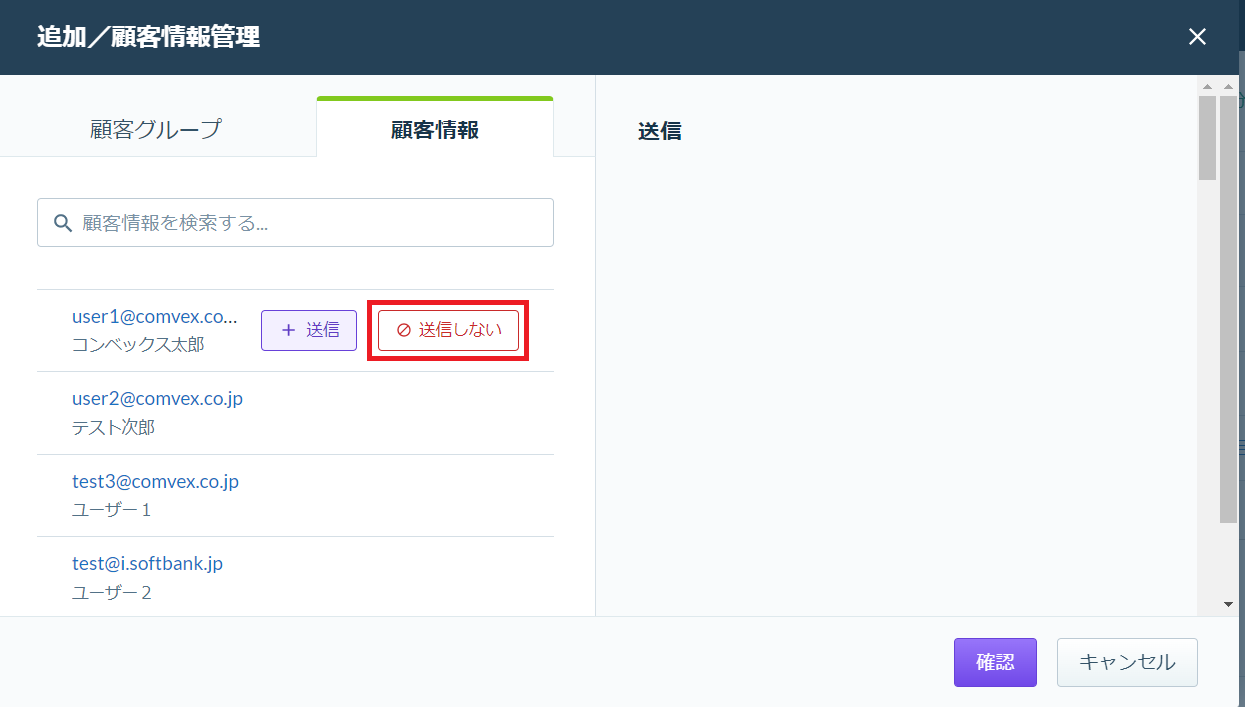Select the 顧客情報 tab
The height and width of the screenshot is (707, 1245).
pos(435,129)
